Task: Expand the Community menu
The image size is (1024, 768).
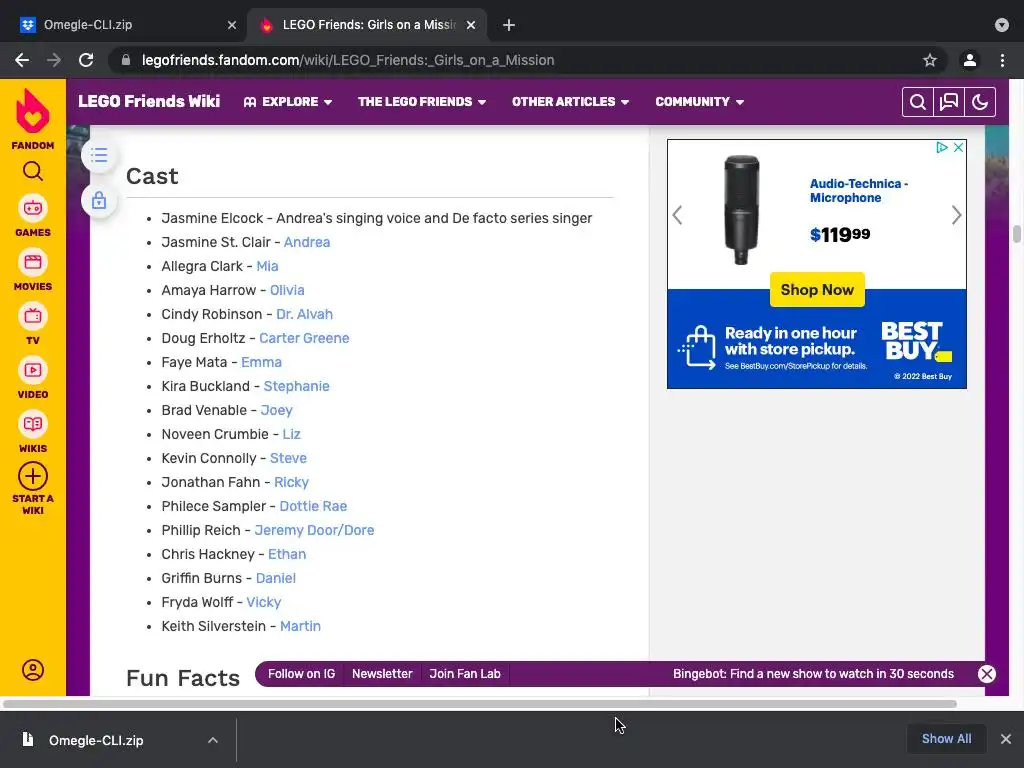Action: click(x=699, y=102)
